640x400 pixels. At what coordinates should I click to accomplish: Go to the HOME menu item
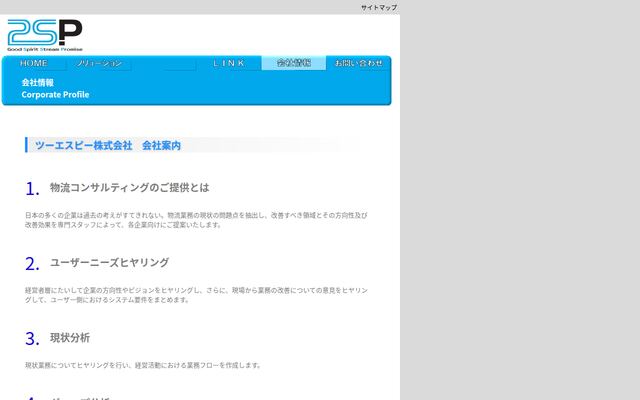(x=34, y=63)
